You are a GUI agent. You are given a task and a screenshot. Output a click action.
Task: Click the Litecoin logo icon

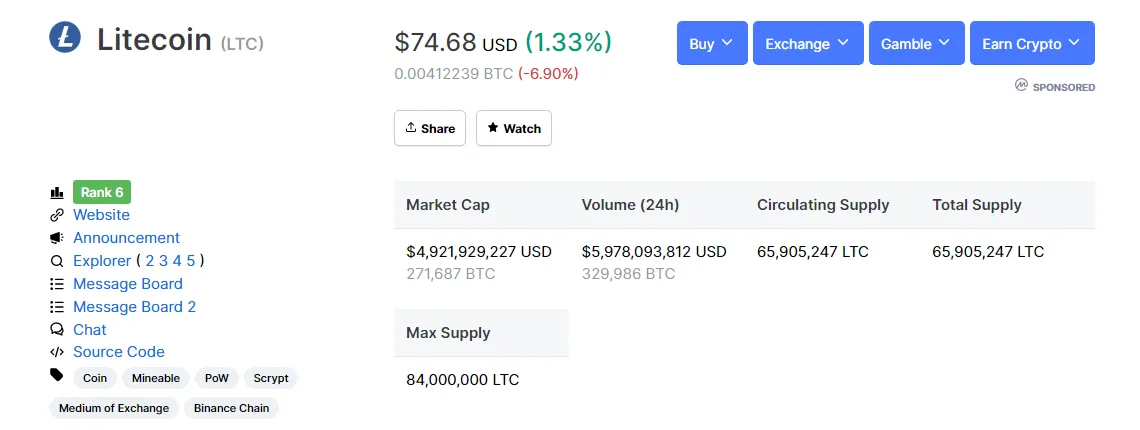pyautogui.click(x=65, y=38)
